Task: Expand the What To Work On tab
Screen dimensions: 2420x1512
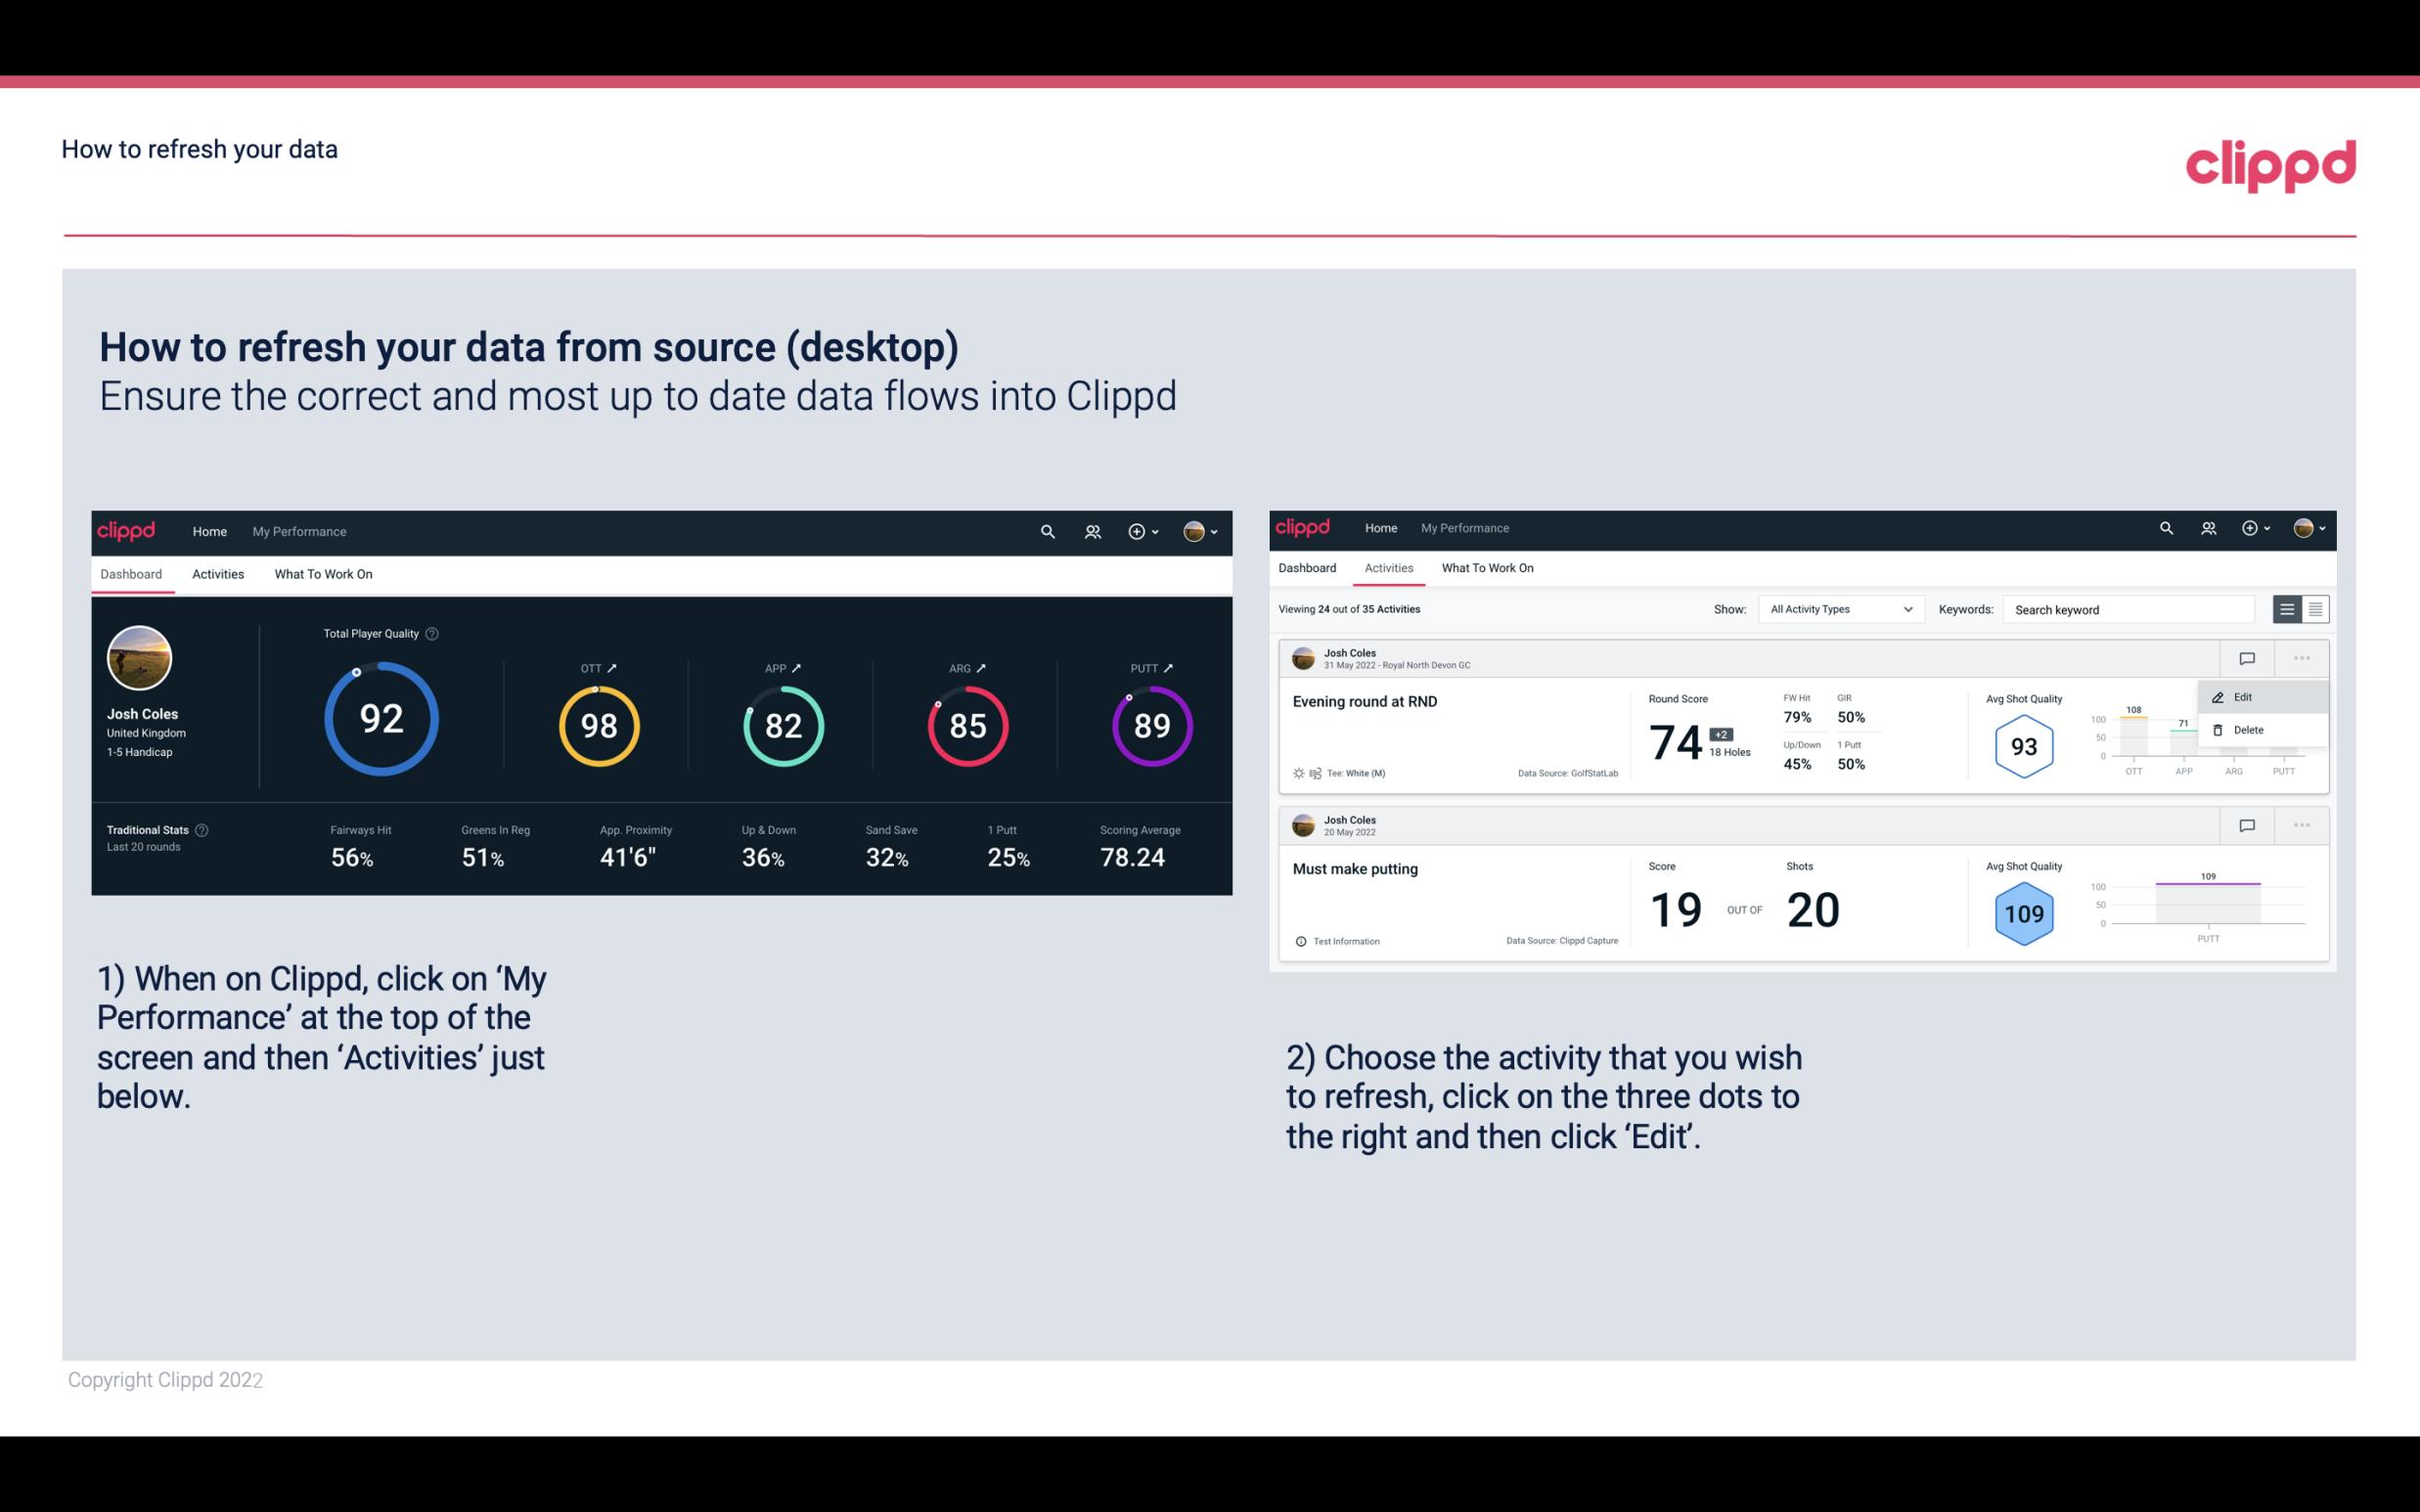Action: 323,573
